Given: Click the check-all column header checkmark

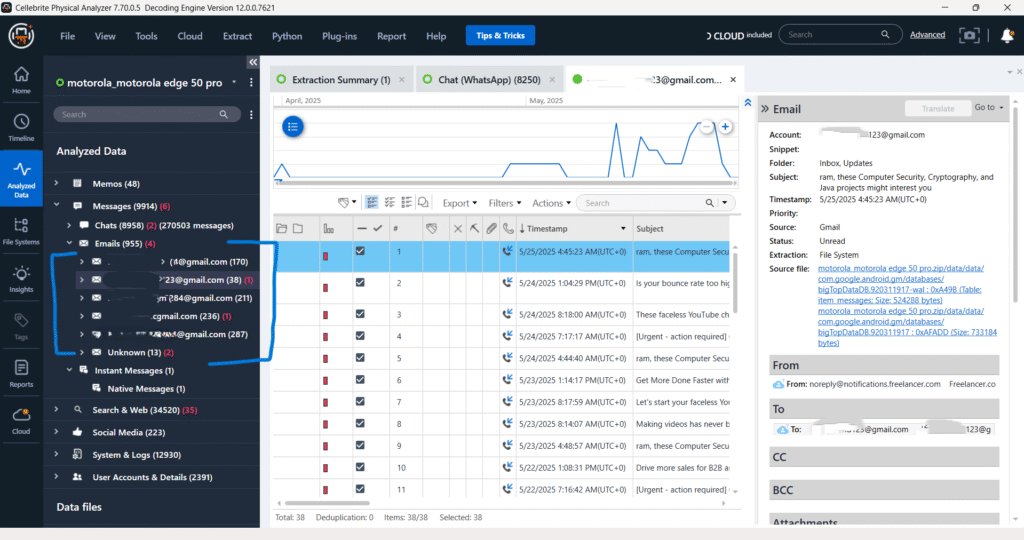Looking at the screenshot, I should (x=377, y=229).
